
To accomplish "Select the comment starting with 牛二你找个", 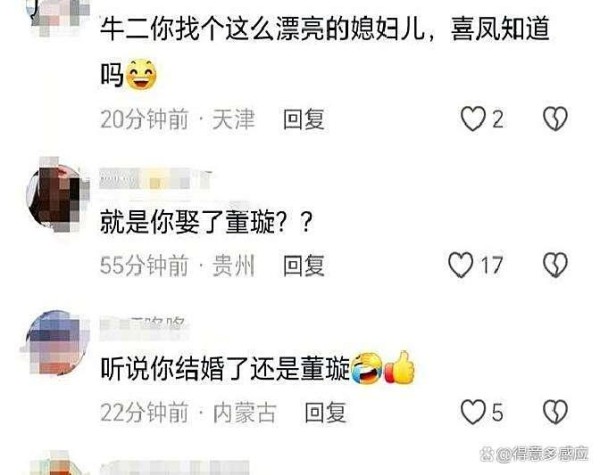I will pos(325,52).
